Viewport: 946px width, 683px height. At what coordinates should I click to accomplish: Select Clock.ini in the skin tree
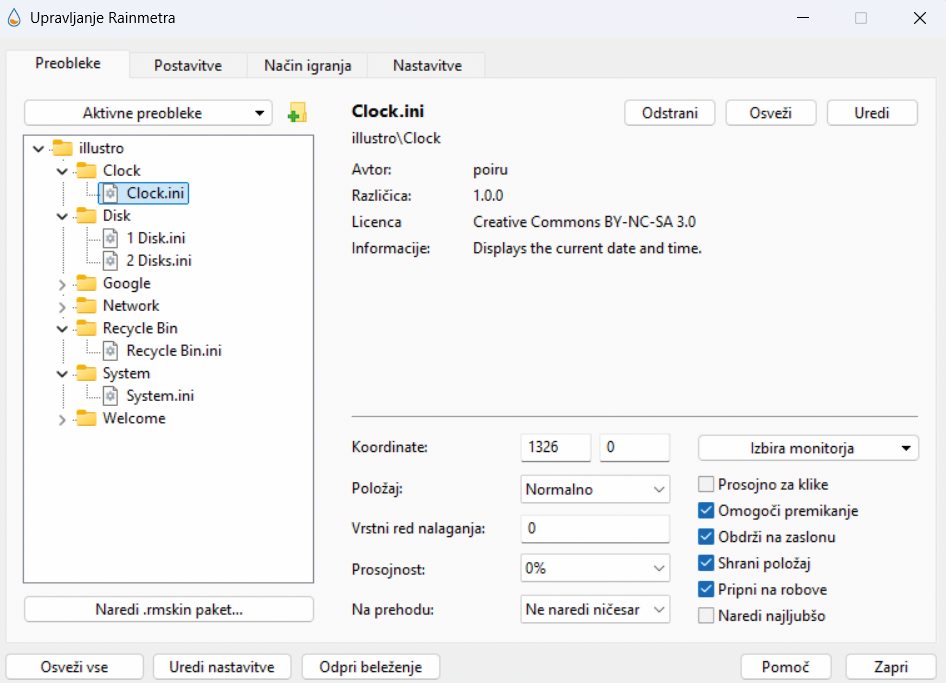[x=155, y=193]
